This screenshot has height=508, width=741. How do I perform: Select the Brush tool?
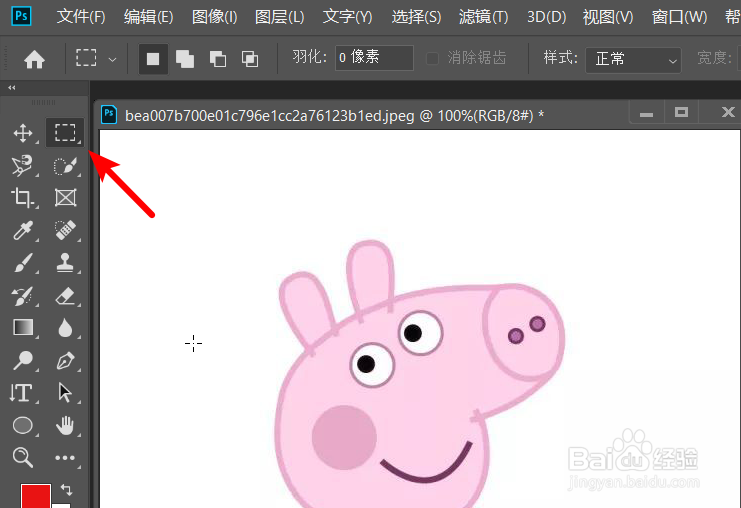22,262
